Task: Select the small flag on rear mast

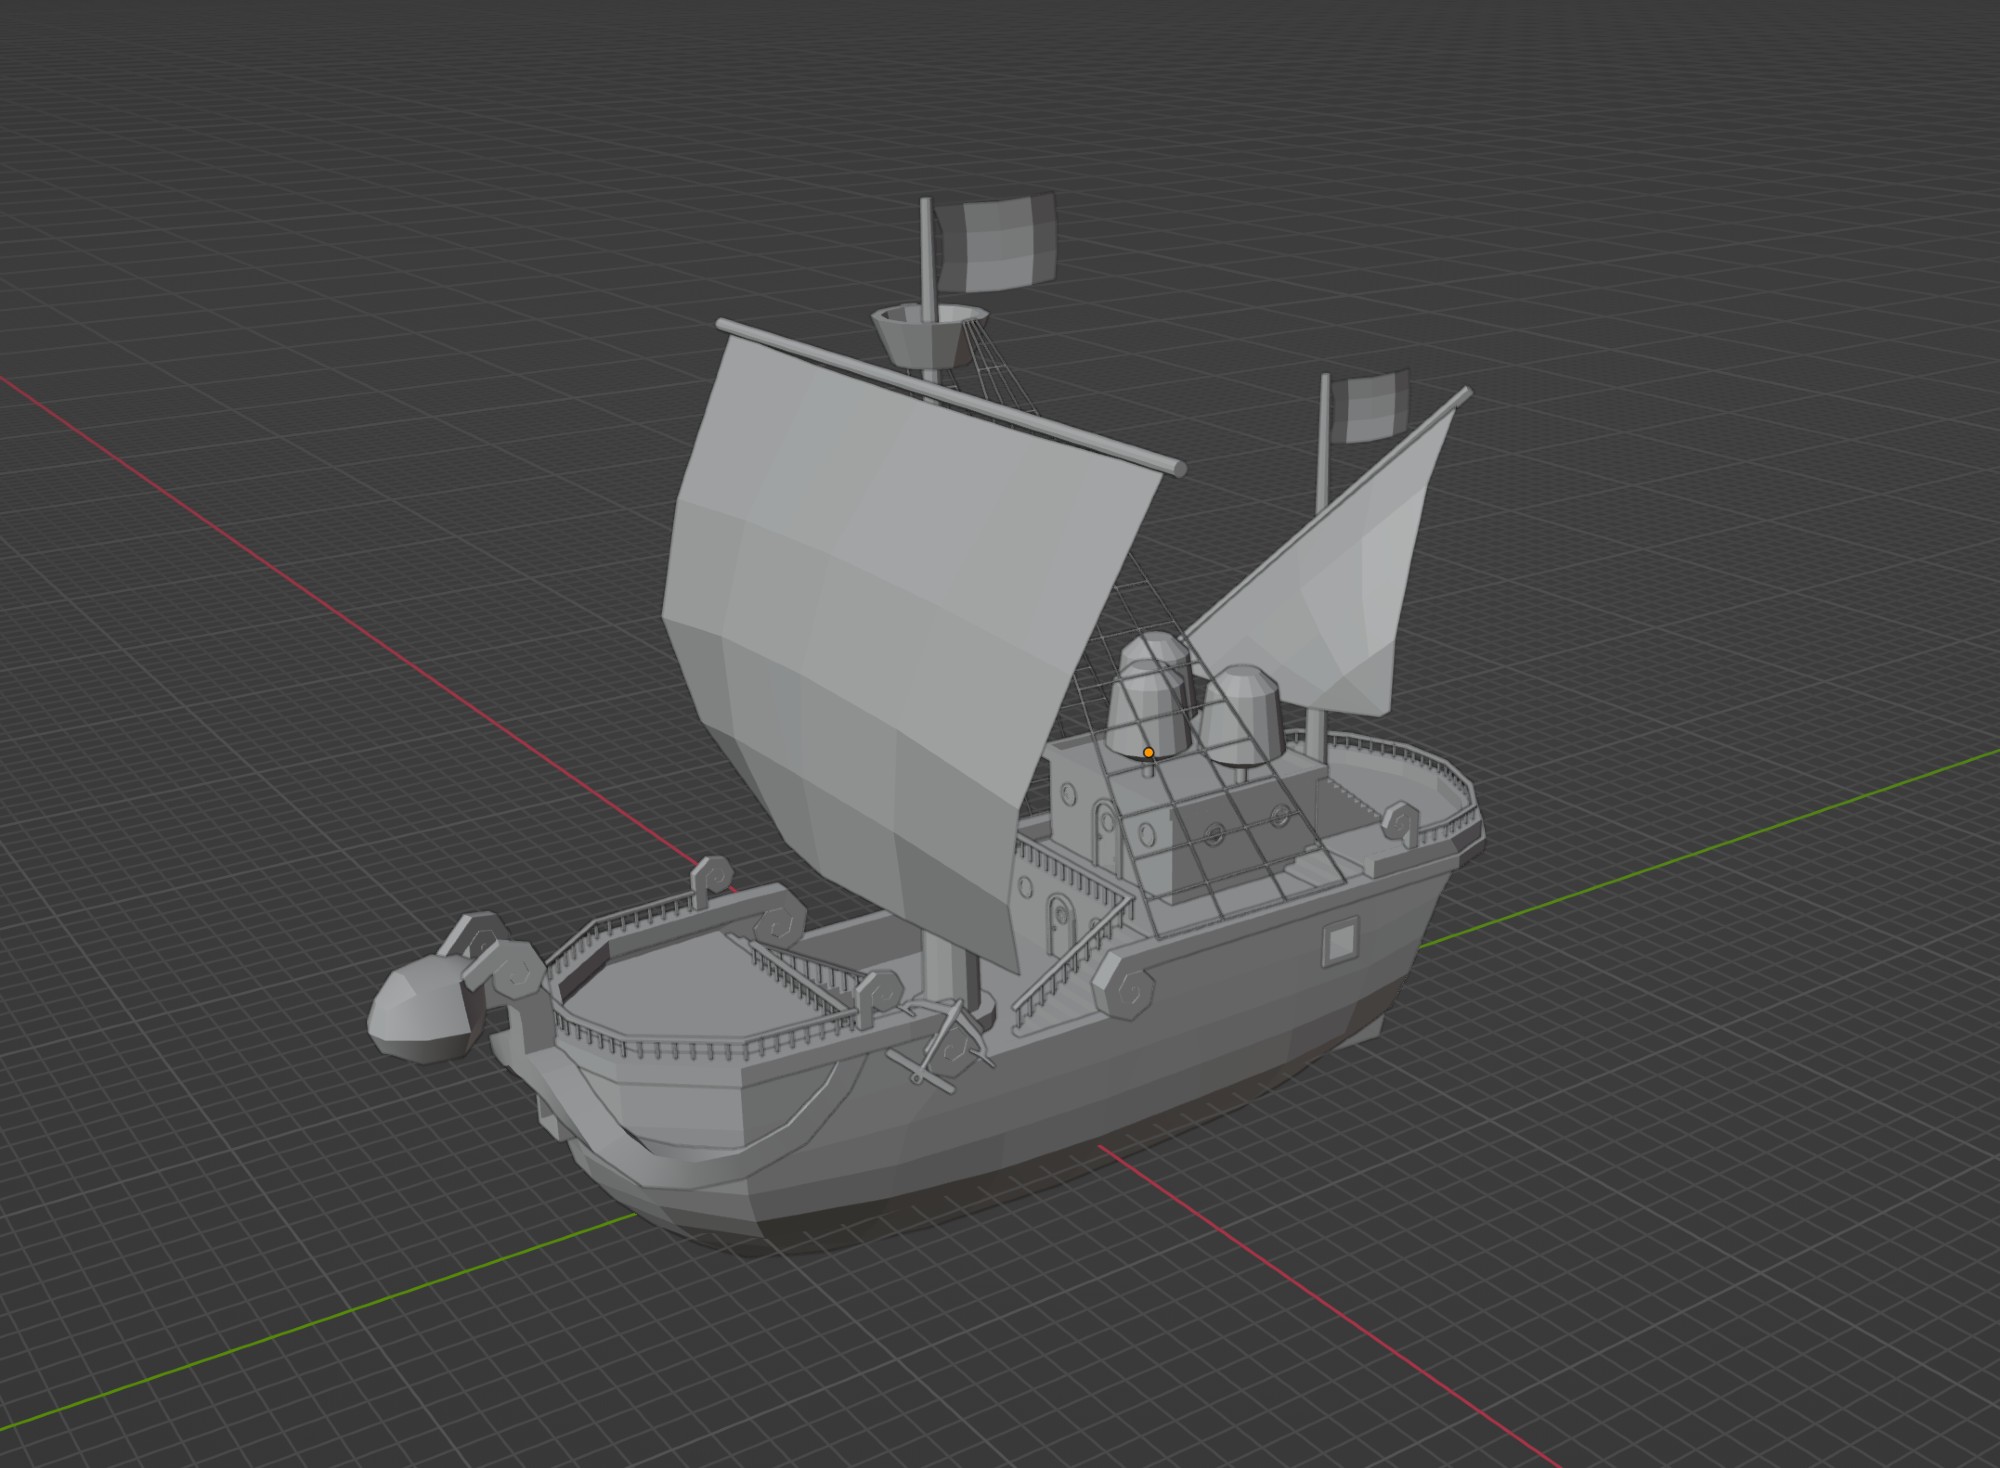Action: tap(1370, 407)
